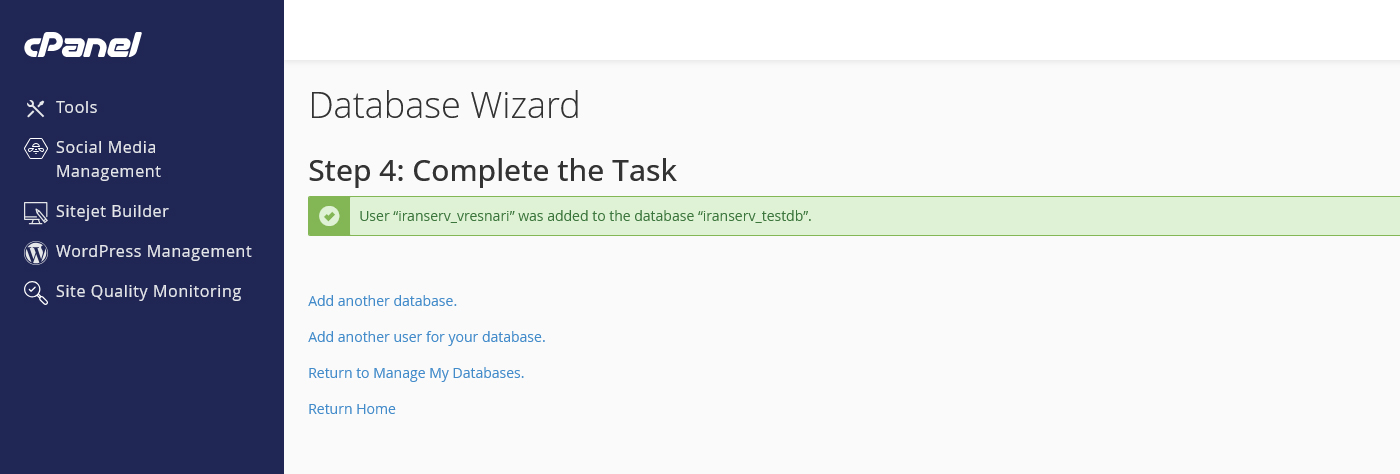Image resolution: width=1400 pixels, height=474 pixels.
Task: Click the "Add another database" link
Action: pos(382,300)
